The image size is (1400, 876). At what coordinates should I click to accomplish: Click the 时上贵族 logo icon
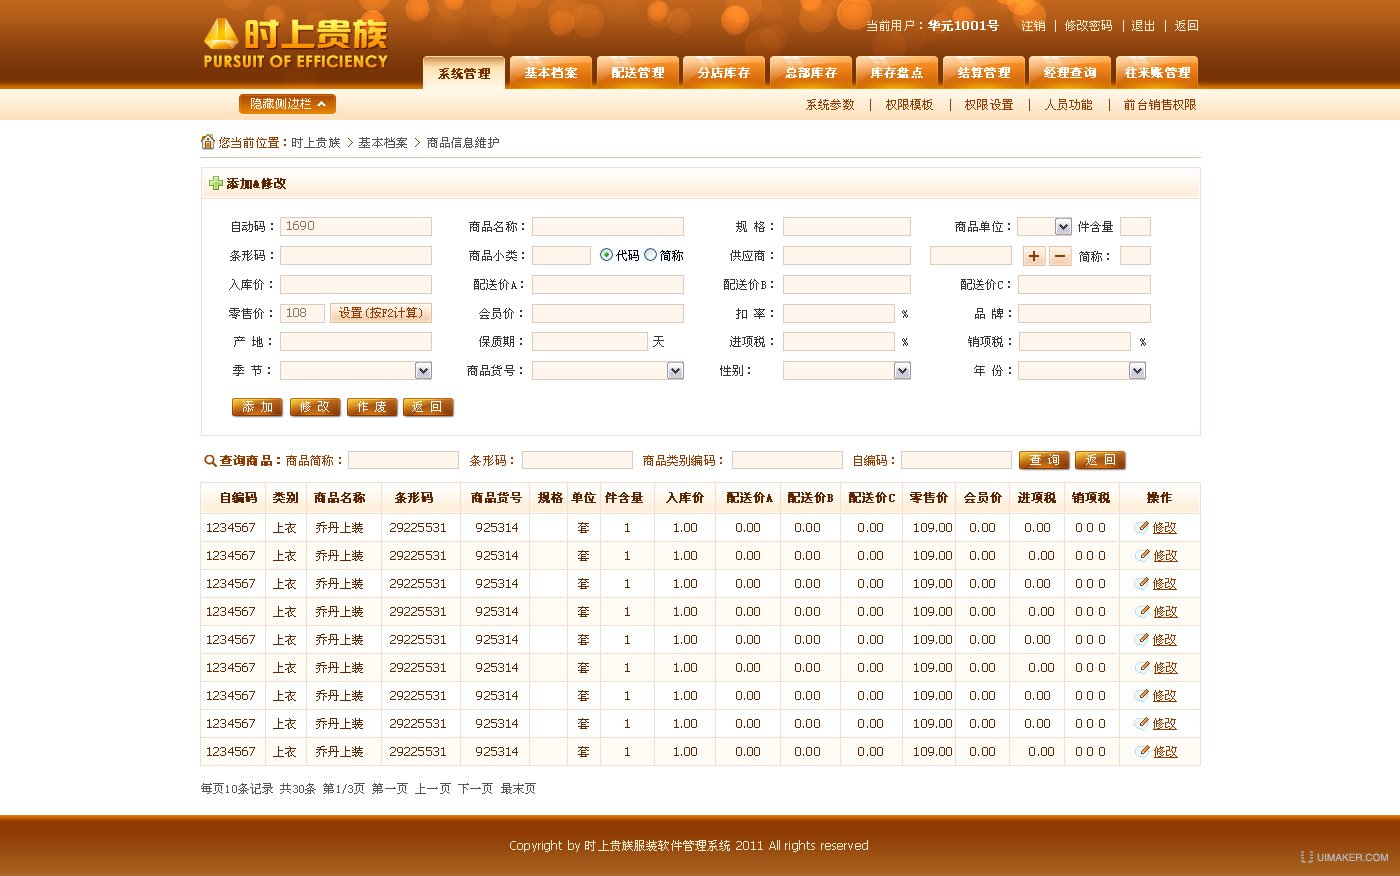click(x=221, y=35)
